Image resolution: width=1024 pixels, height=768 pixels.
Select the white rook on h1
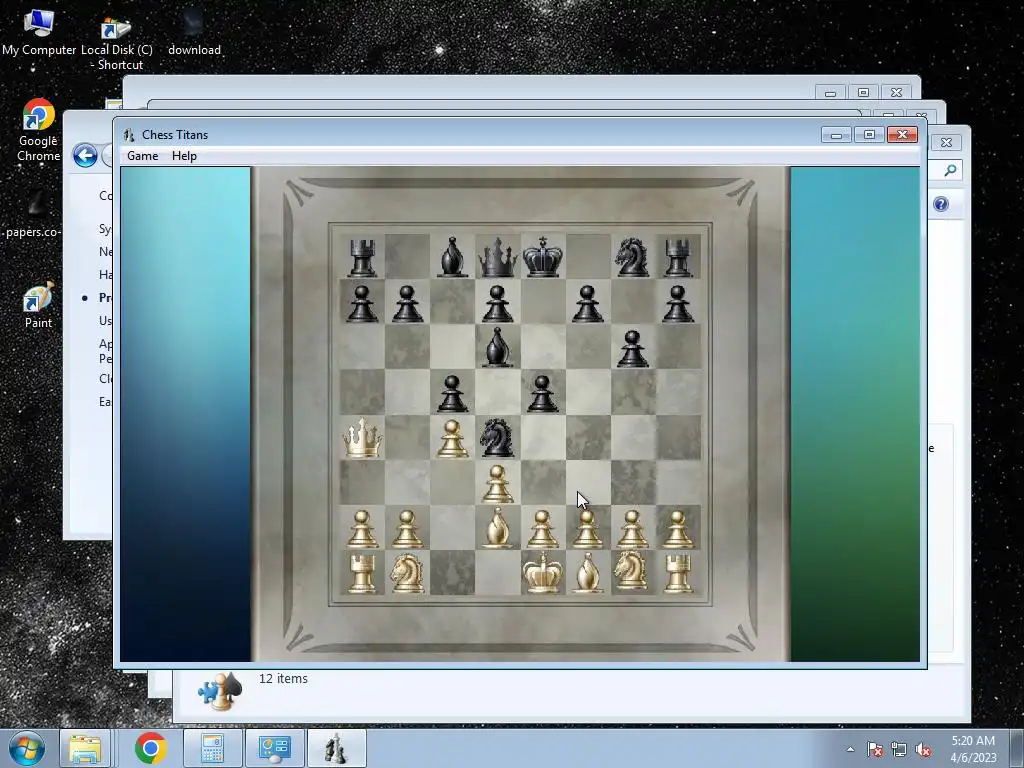pos(677,573)
